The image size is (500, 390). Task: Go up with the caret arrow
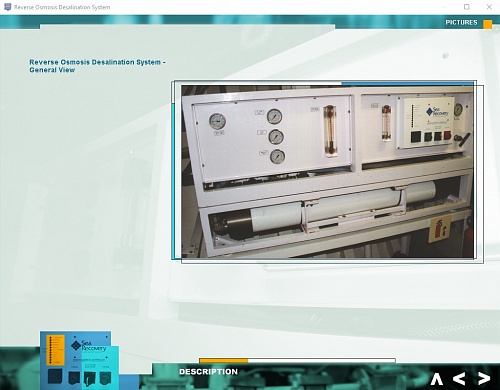[436, 379]
